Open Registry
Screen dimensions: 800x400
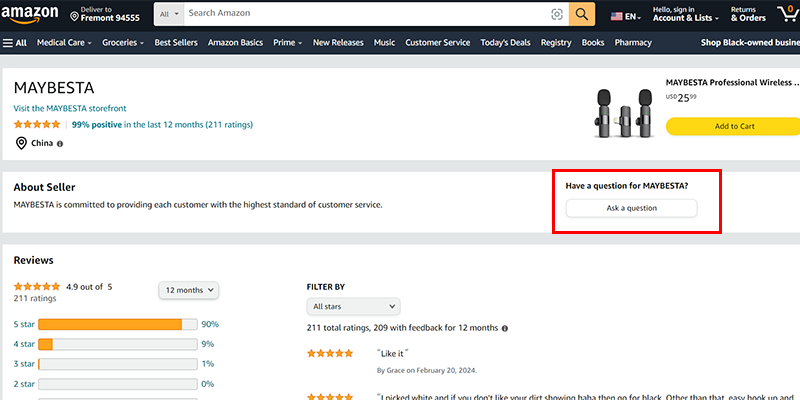(556, 43)
